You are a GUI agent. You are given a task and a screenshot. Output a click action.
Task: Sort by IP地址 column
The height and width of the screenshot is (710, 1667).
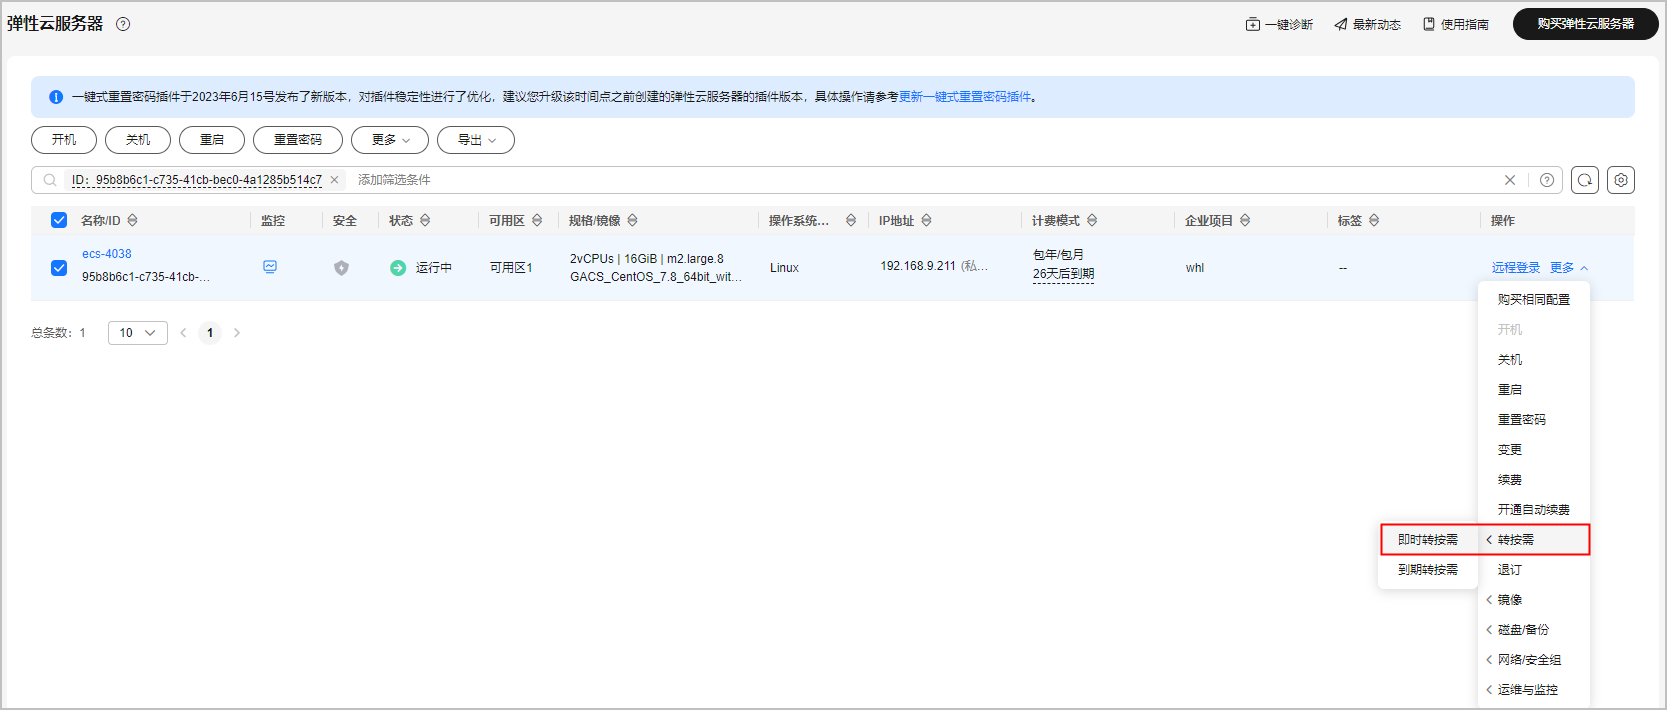point(926,220)
